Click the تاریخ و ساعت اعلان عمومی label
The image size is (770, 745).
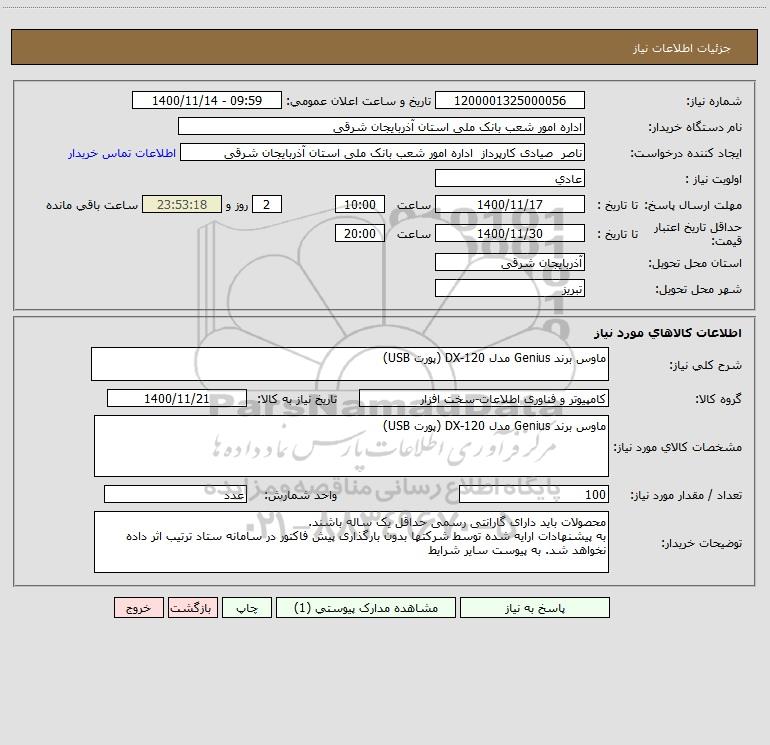click(359, 101)
